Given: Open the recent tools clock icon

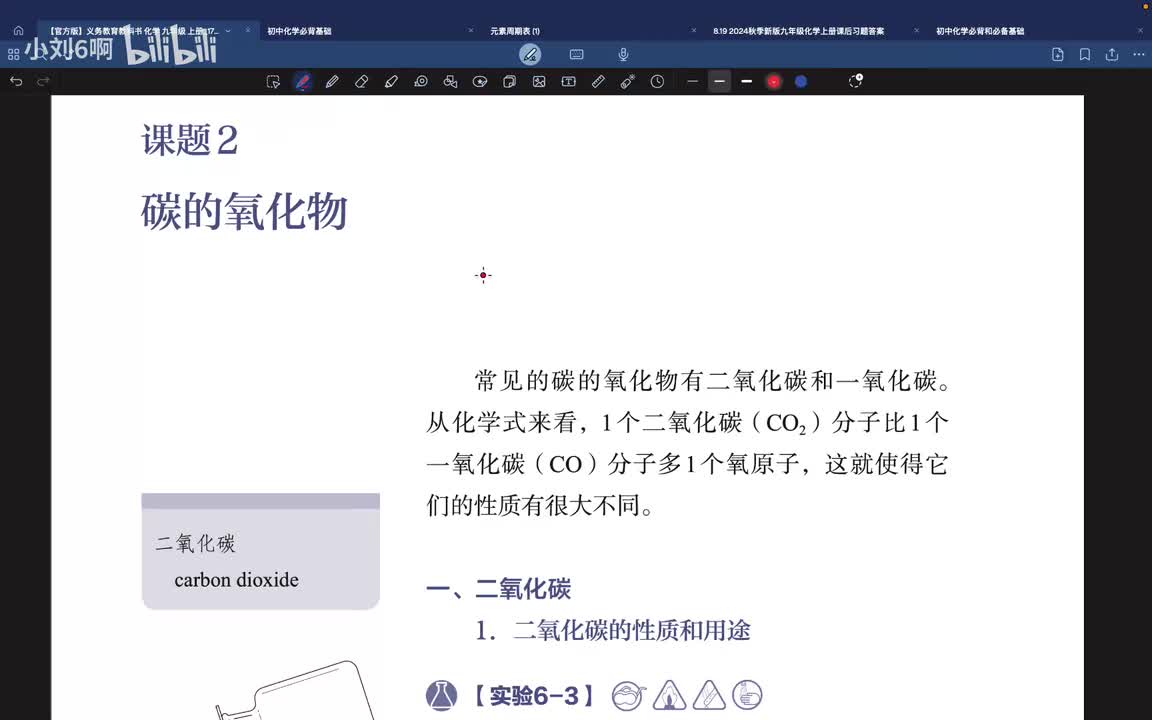Looking at the screenshot, I should click(658, 82).
